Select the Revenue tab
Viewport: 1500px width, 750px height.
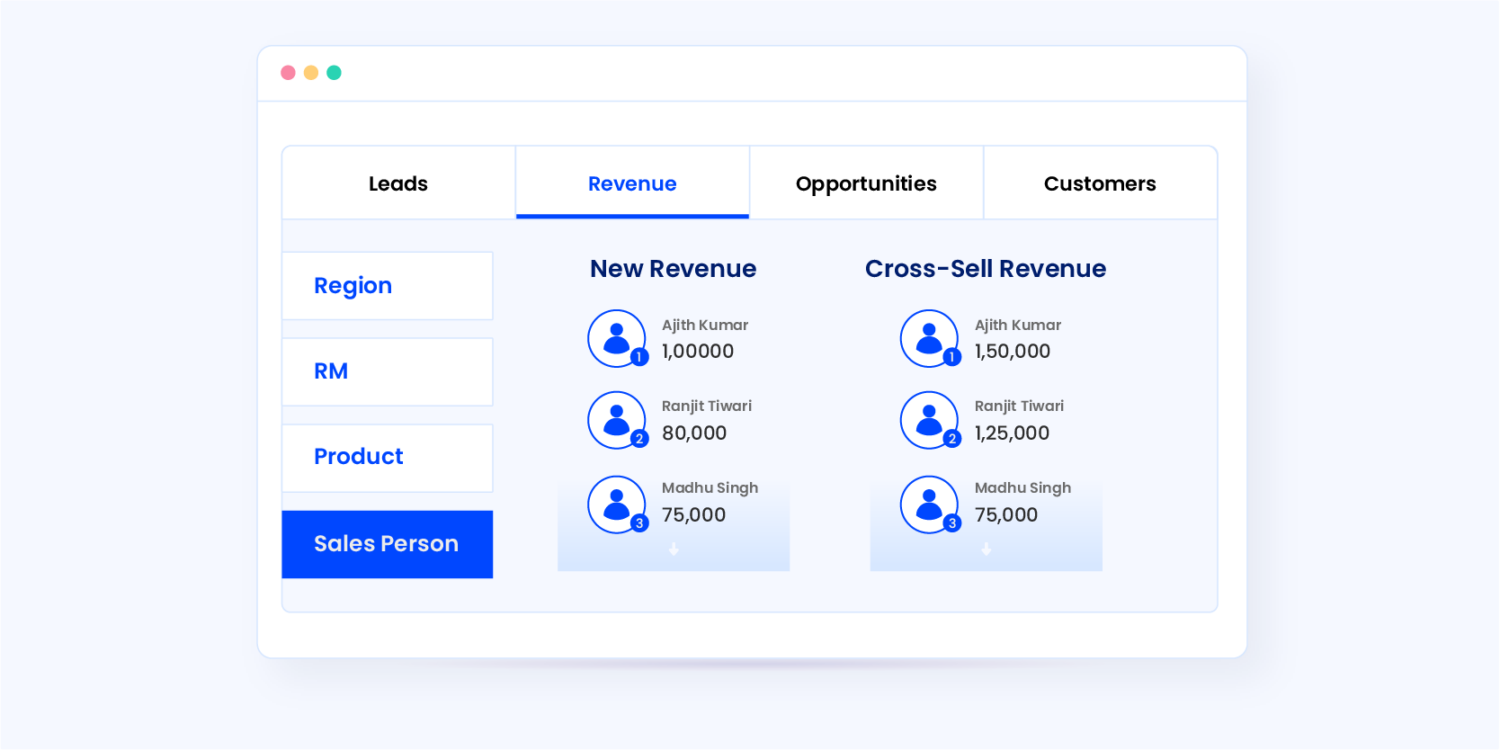(x=632, y=183)
